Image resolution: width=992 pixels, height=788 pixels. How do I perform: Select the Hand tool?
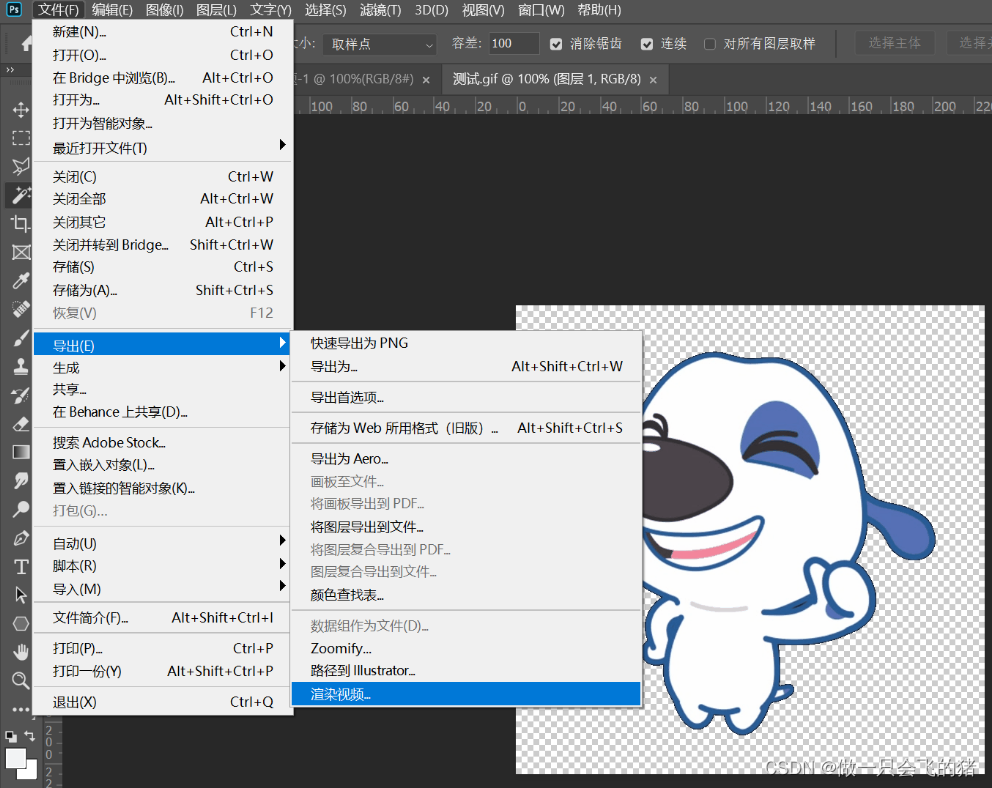pyautogui.click(x=20, y=652)
